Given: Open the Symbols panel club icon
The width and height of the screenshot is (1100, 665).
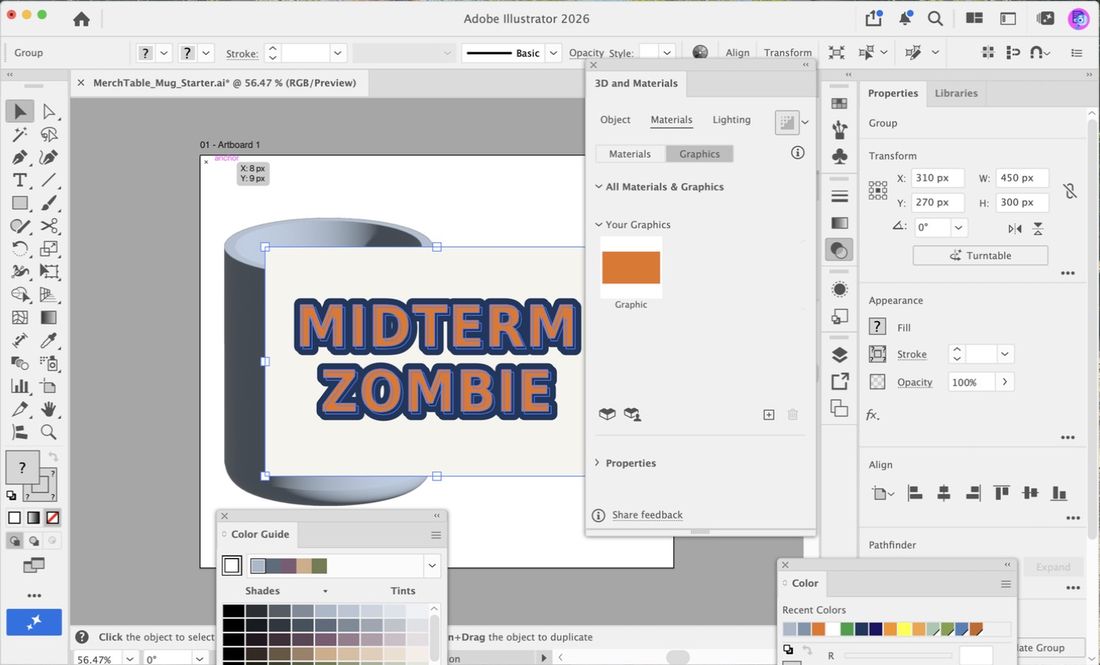Looking at the screenshot, I should (839, 156).
